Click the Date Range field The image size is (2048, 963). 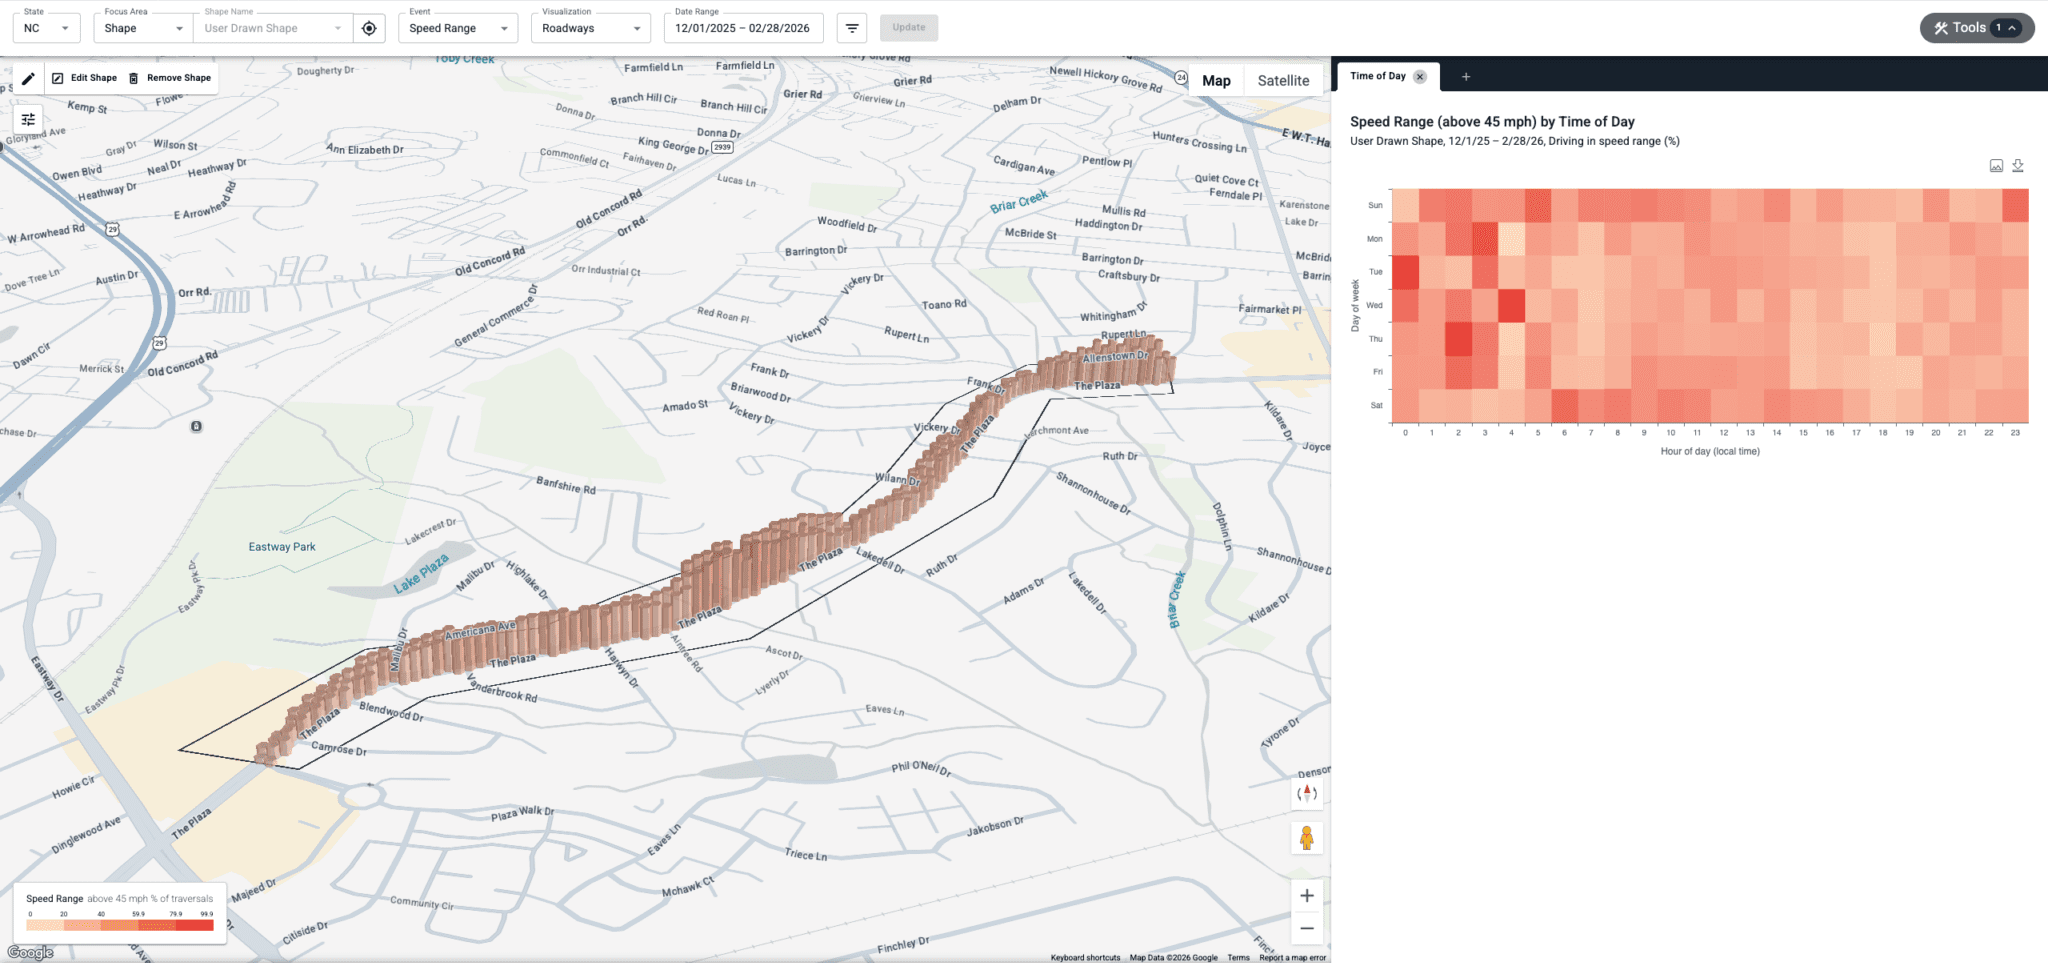click(x=744, y=28)
